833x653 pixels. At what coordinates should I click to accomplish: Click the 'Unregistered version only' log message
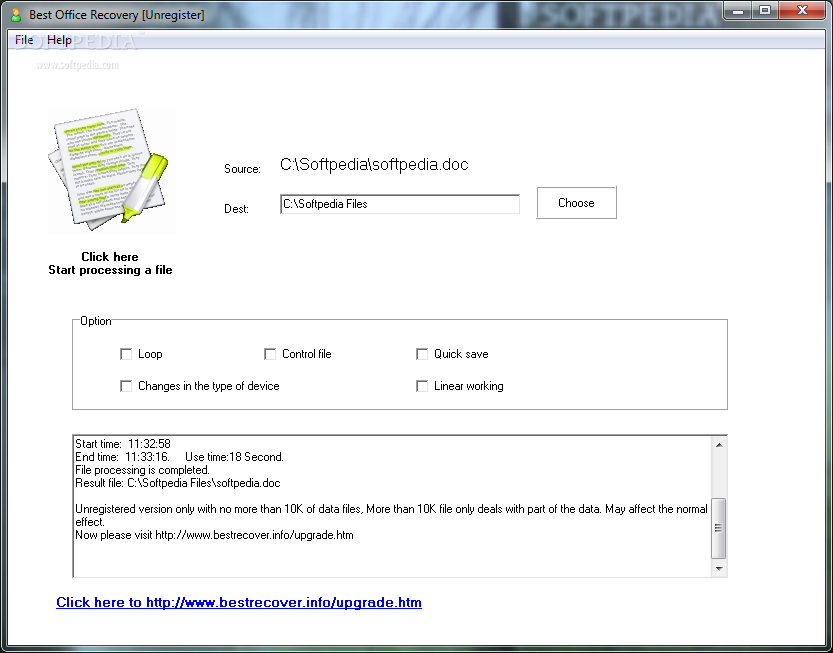pos(392,515)
